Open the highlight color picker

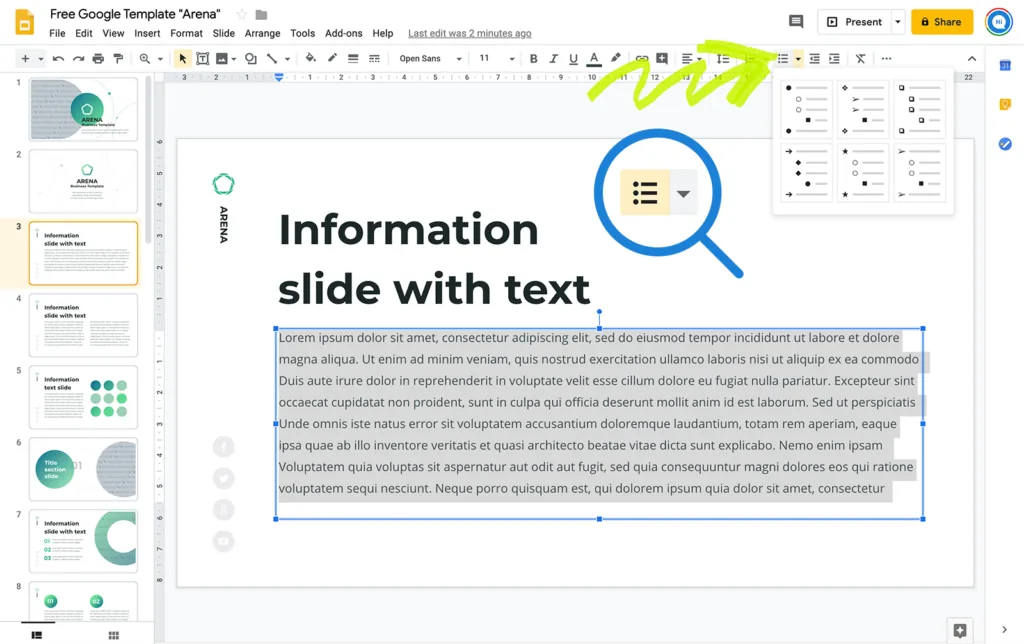tap(615, 59)
